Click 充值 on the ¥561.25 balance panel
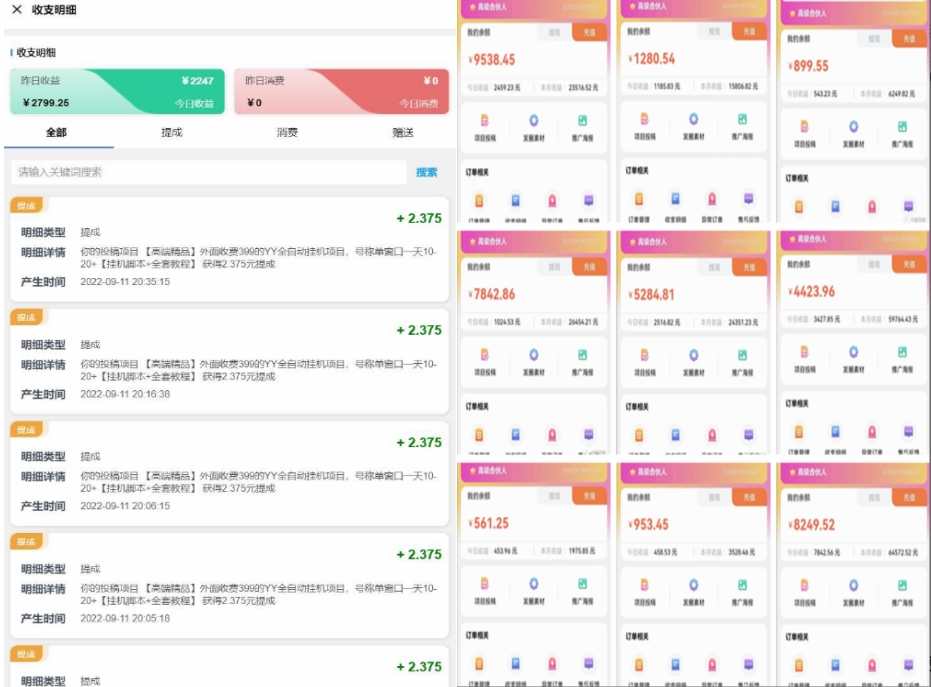The width and height of the screenshot is (931, 687). (589, 496)
